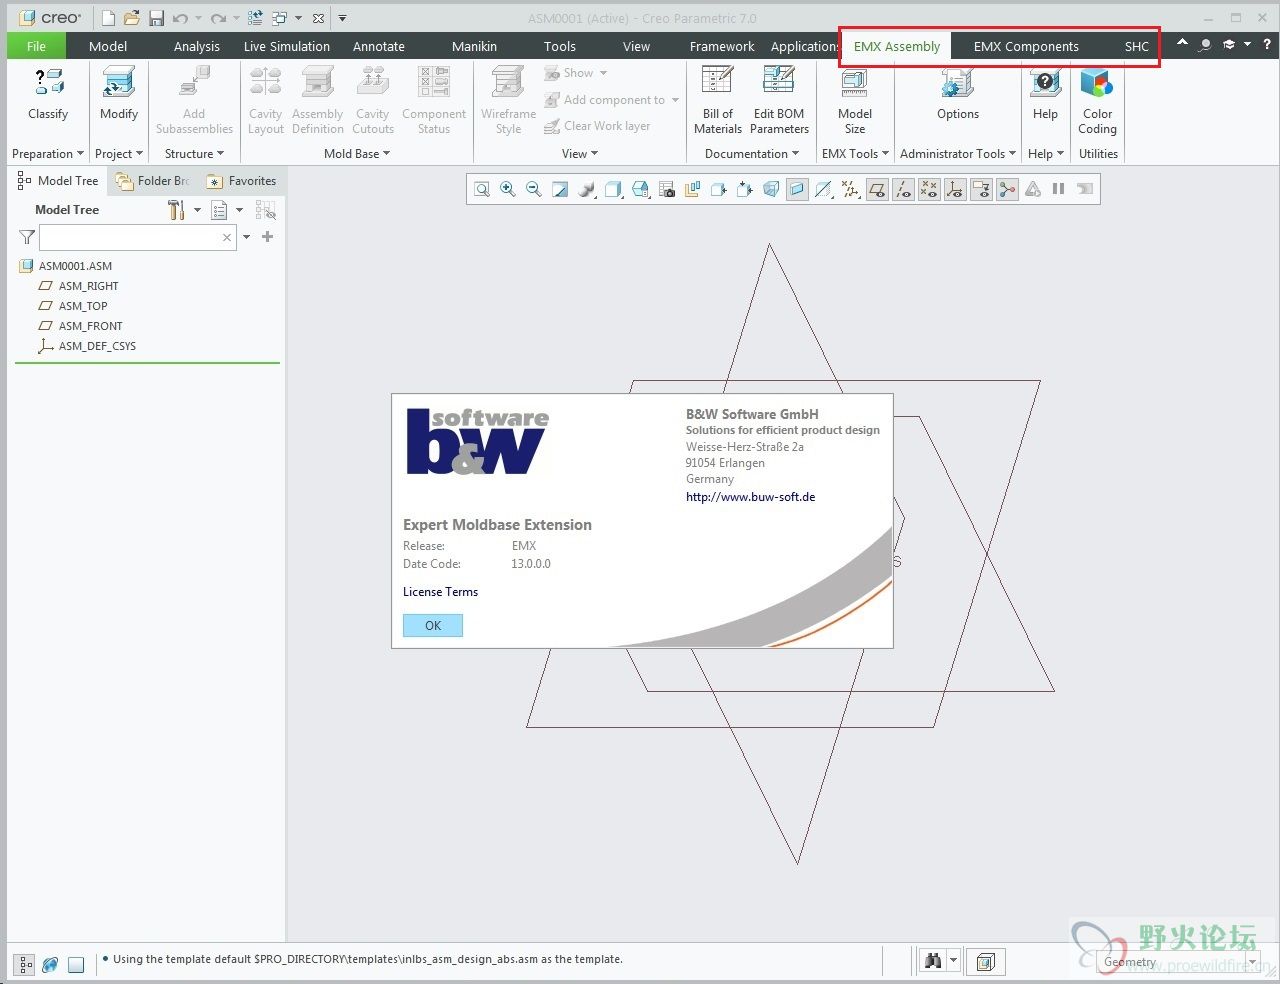Click the model tree filter funnel icon
The width and height of the screenshot is (1280, 984).
click(x=27, y=237)
